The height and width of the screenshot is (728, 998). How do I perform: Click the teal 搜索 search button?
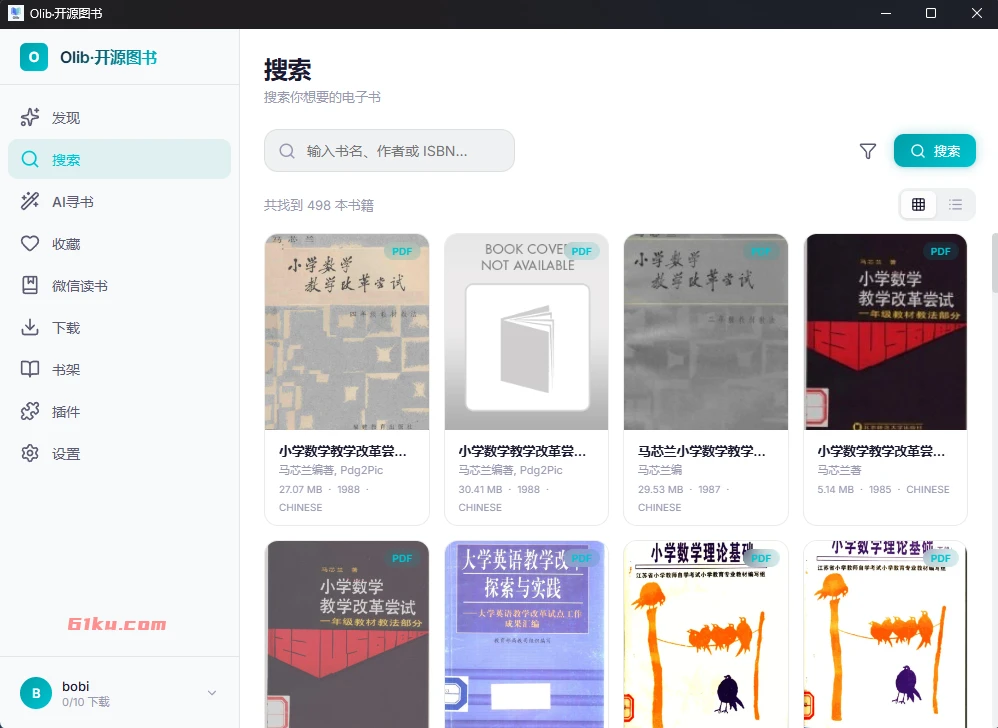point(934,151)
